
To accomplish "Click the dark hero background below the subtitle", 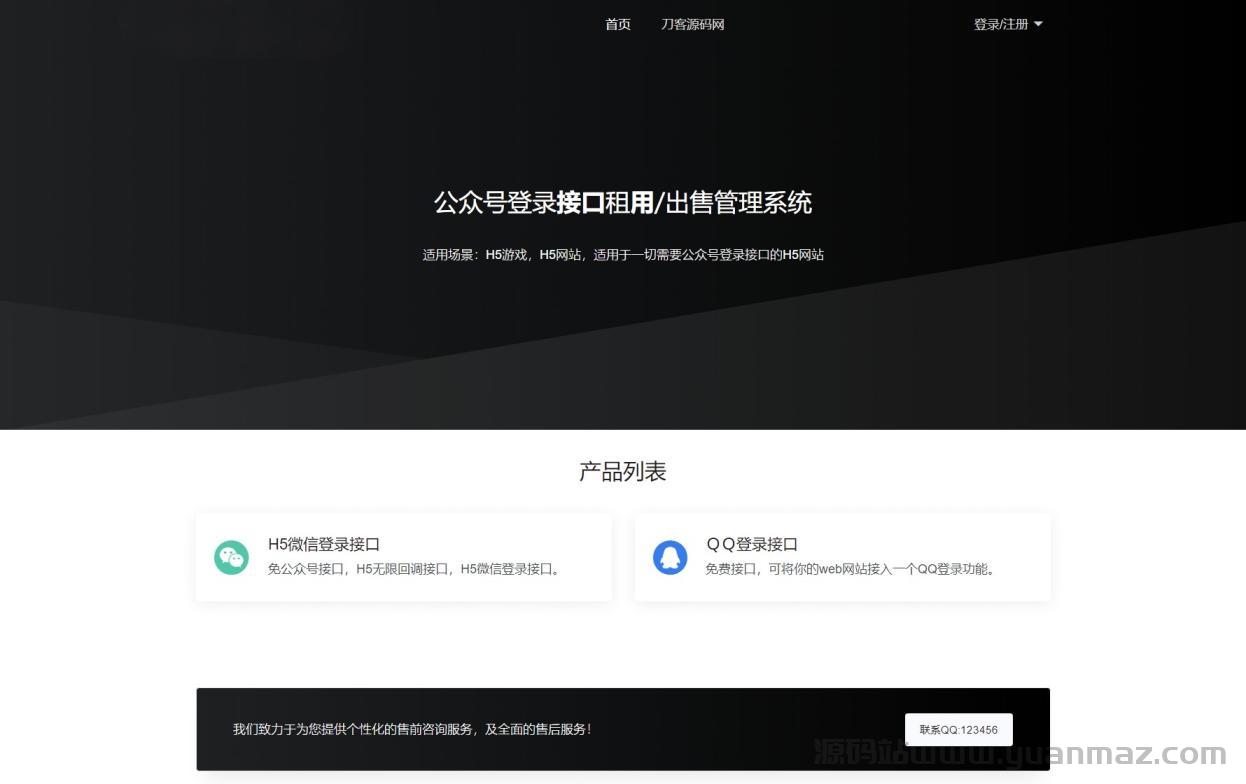I will tap(622, 340).
